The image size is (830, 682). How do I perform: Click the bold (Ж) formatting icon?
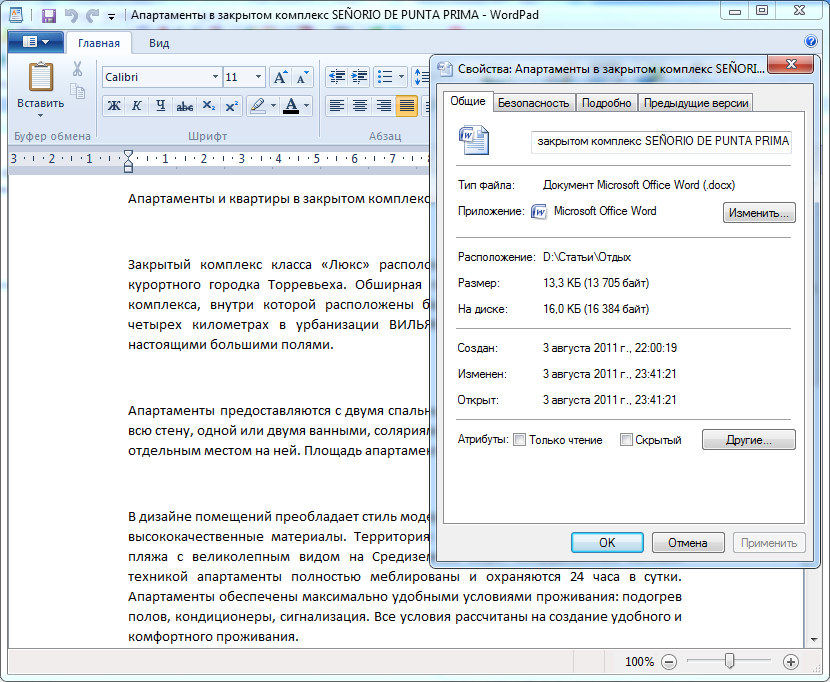coord(114,106)
